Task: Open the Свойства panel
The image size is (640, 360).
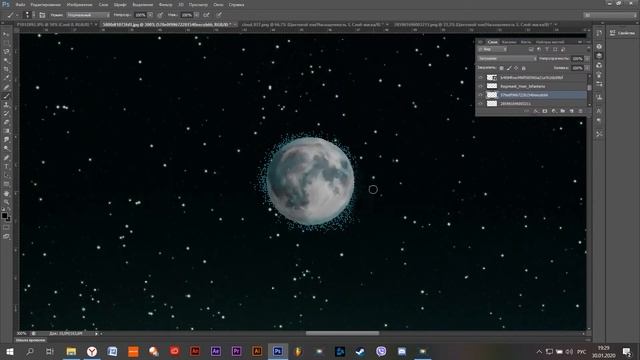Action: pos(622,33)
